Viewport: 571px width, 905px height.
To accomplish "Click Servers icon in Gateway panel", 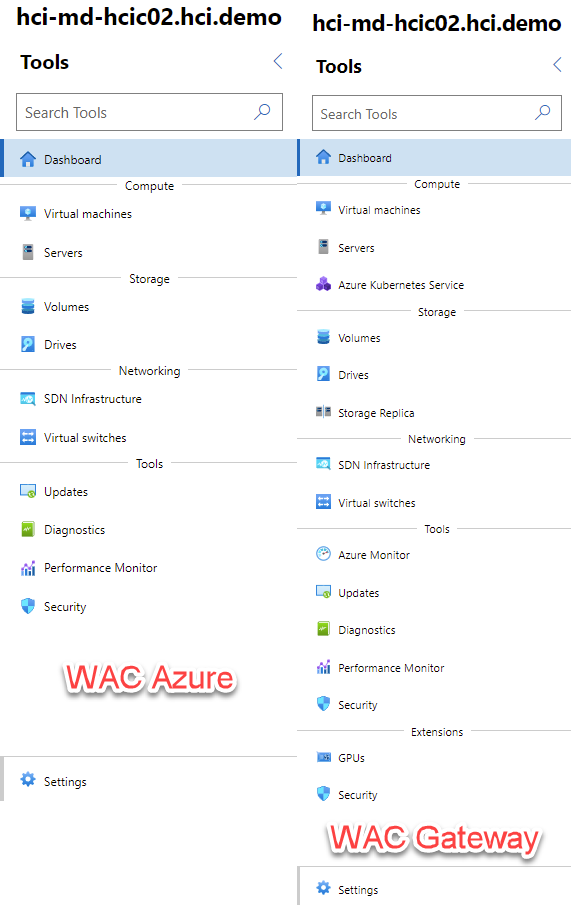I will coord(323,247).
